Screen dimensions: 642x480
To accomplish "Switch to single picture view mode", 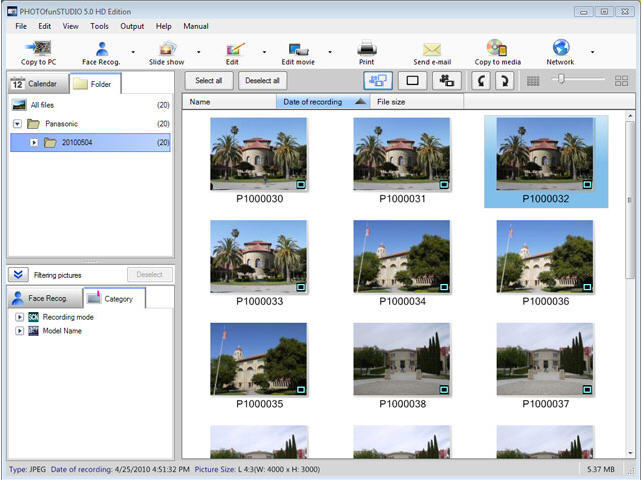I will (x=411, y=80).
